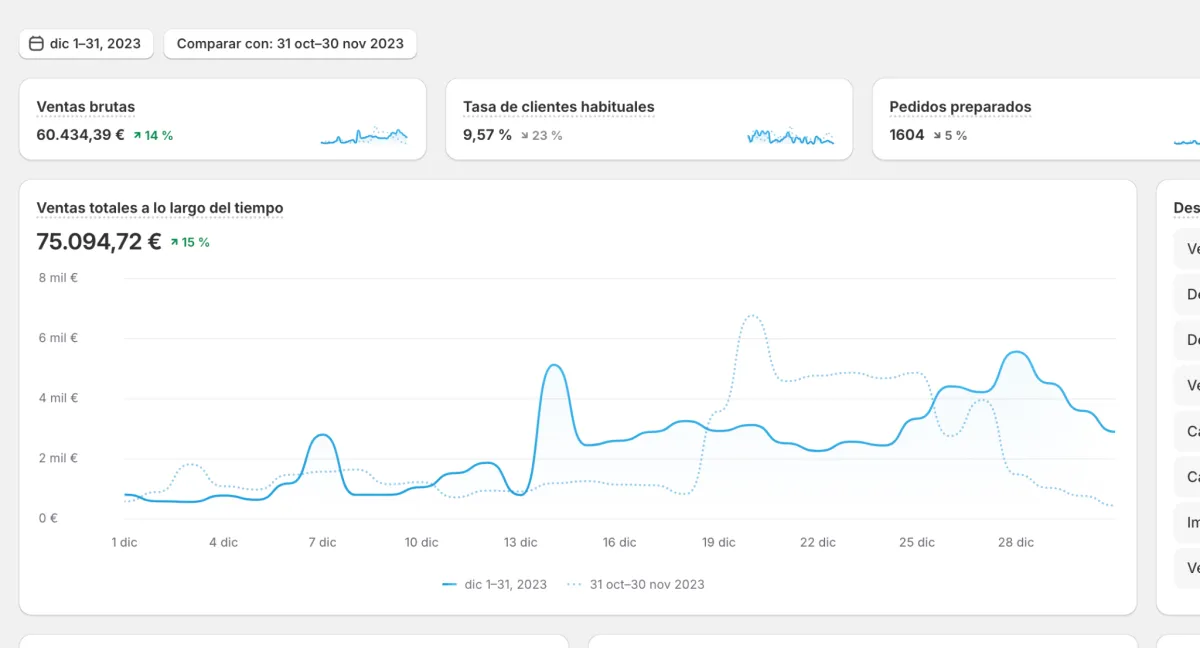Click the green up arrow beside 15 %

pyautogui.click(x=174, y=242)
